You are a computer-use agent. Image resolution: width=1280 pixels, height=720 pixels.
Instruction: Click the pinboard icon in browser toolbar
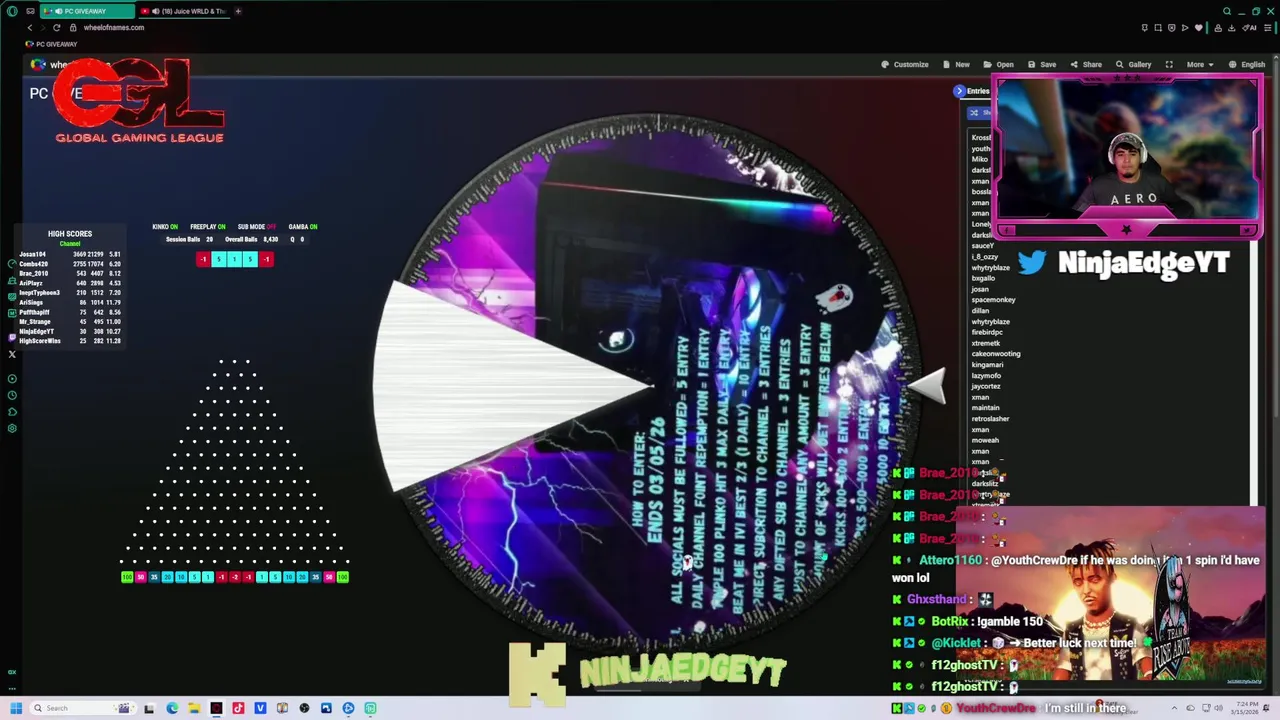coord(1145,27)
